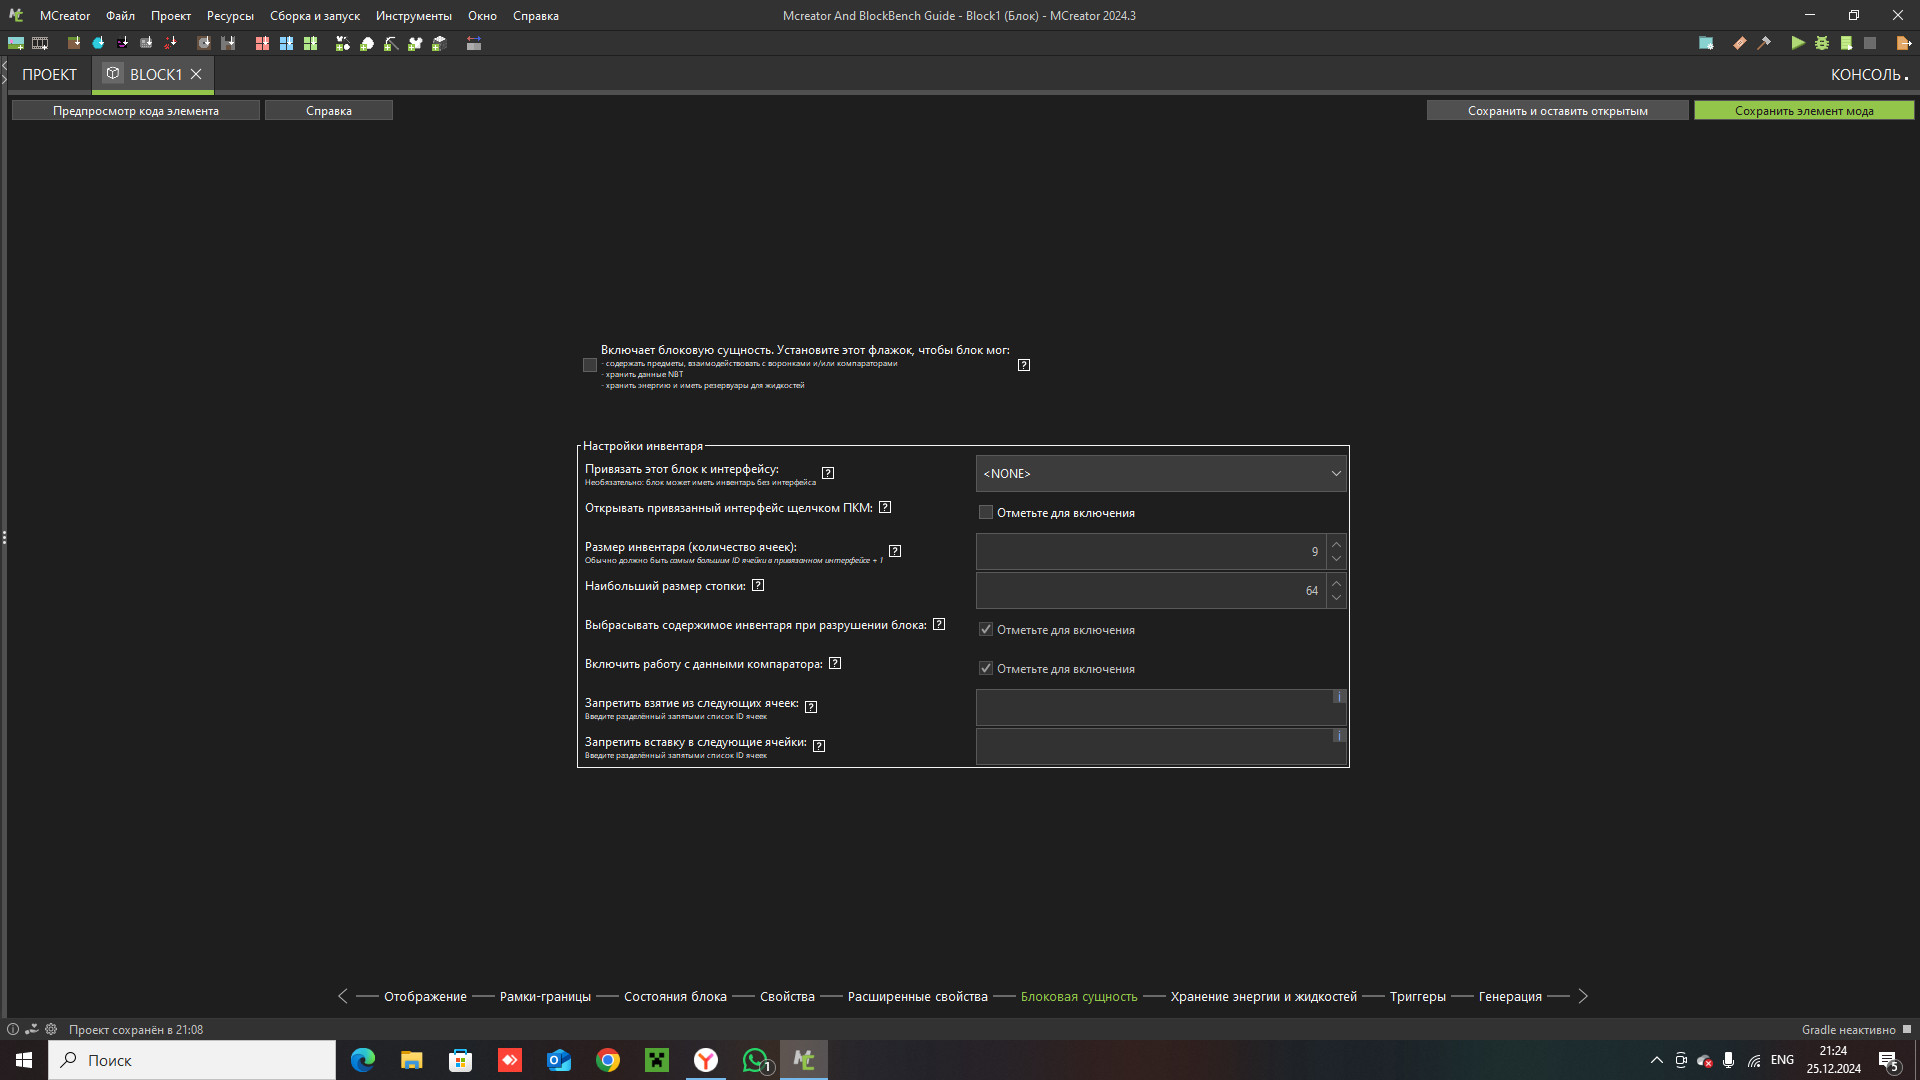Click the hammer build workspace icon
1920x1080 pixels.
pos(1764,43)
